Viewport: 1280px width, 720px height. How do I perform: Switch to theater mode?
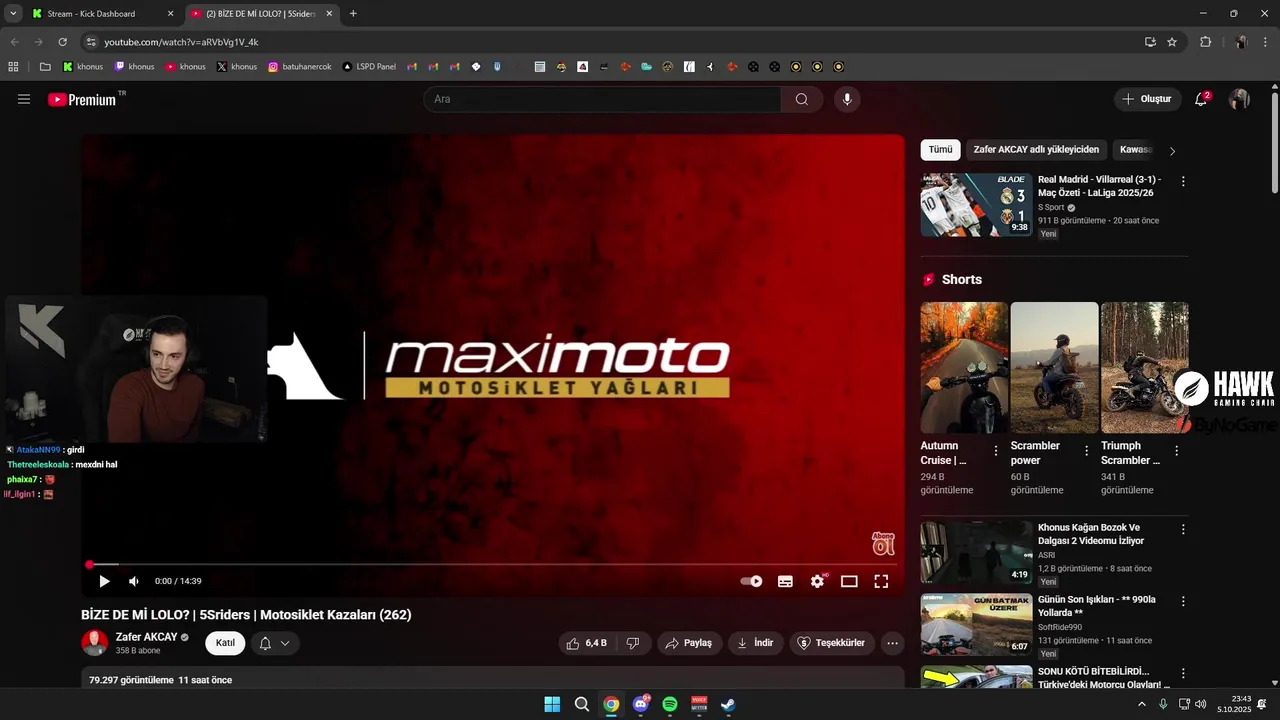(849, 581)
